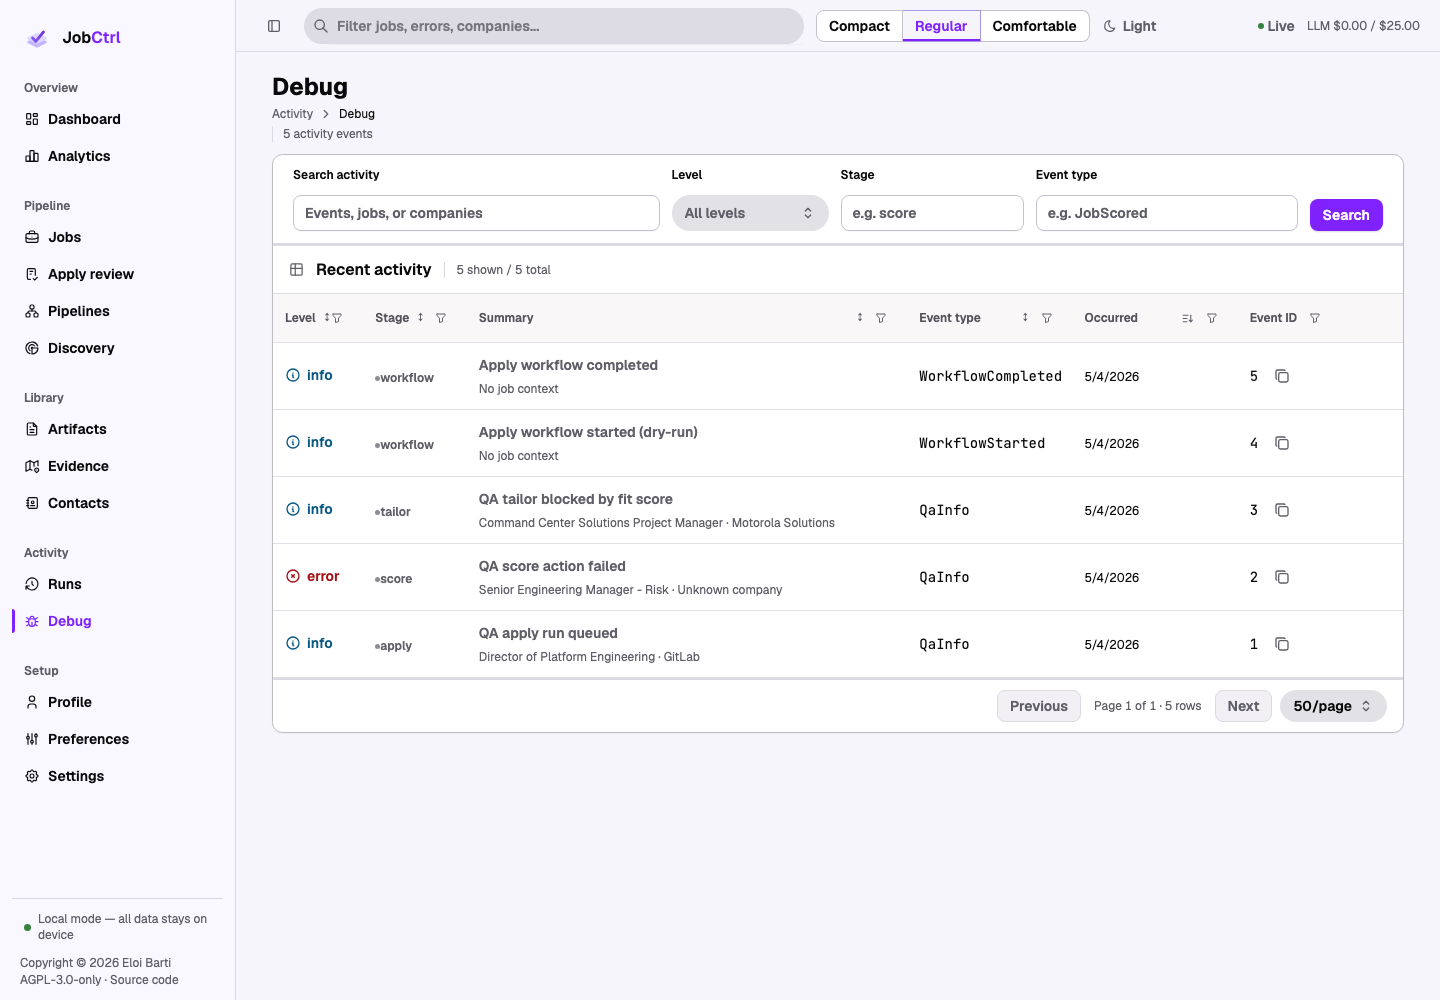1440x1000 pixels.
Task: Open filter for Event ID column
Action: (x=1315, y=318)
